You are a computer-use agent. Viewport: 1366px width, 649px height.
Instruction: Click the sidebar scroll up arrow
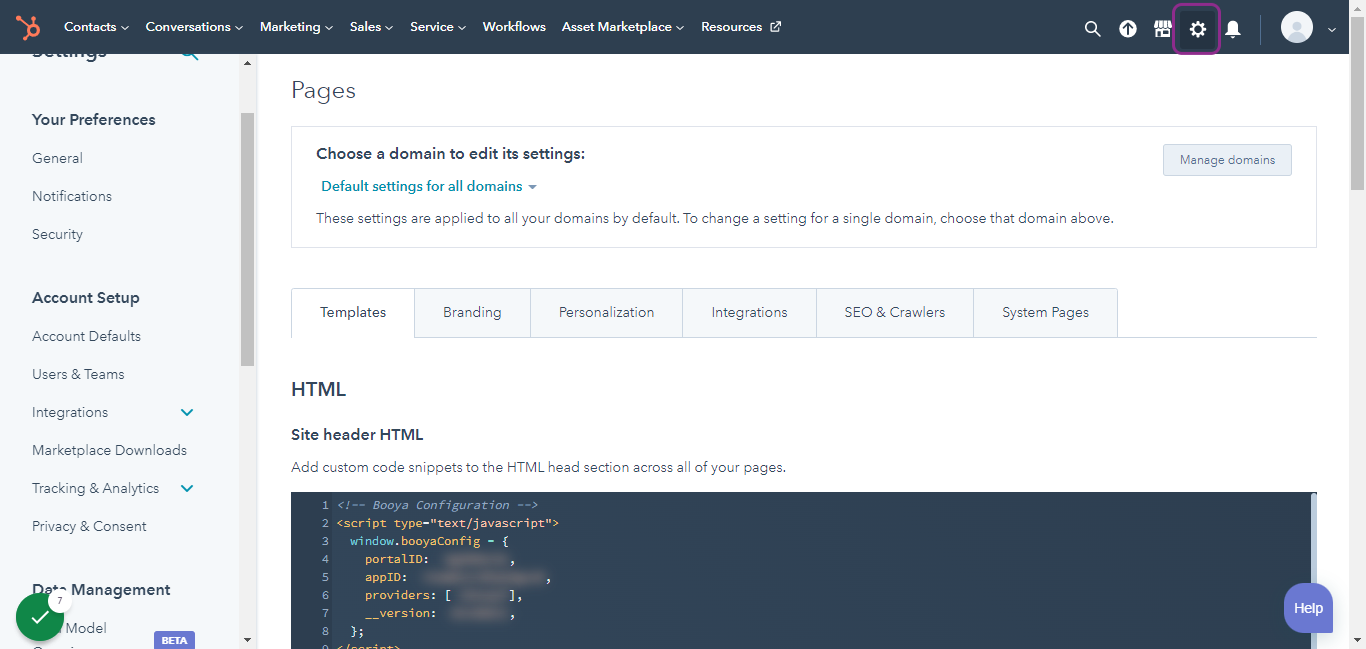click(247, 63)
